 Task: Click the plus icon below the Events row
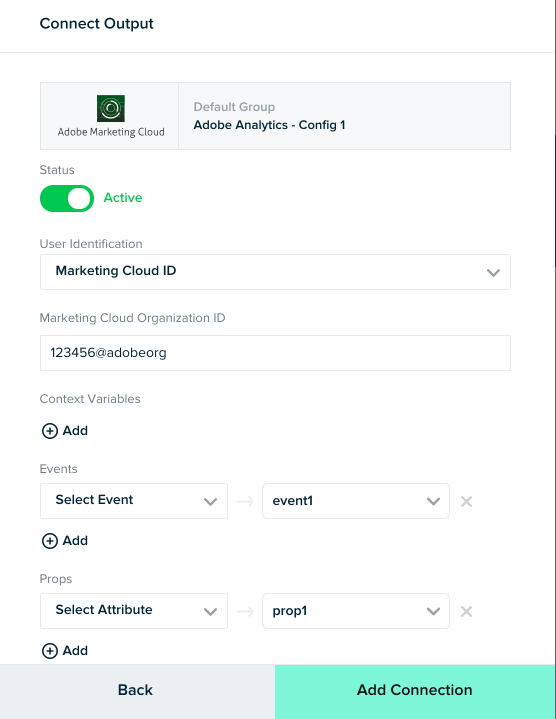pos(50,541)
